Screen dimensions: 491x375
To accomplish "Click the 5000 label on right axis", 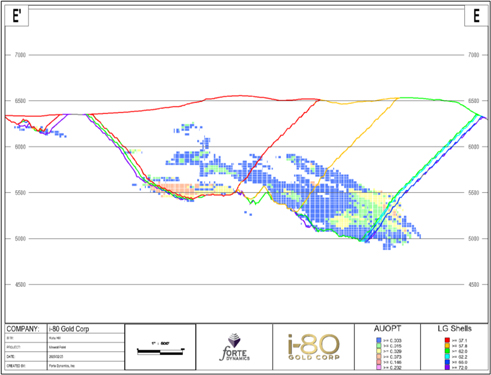I will coord(474,239).
